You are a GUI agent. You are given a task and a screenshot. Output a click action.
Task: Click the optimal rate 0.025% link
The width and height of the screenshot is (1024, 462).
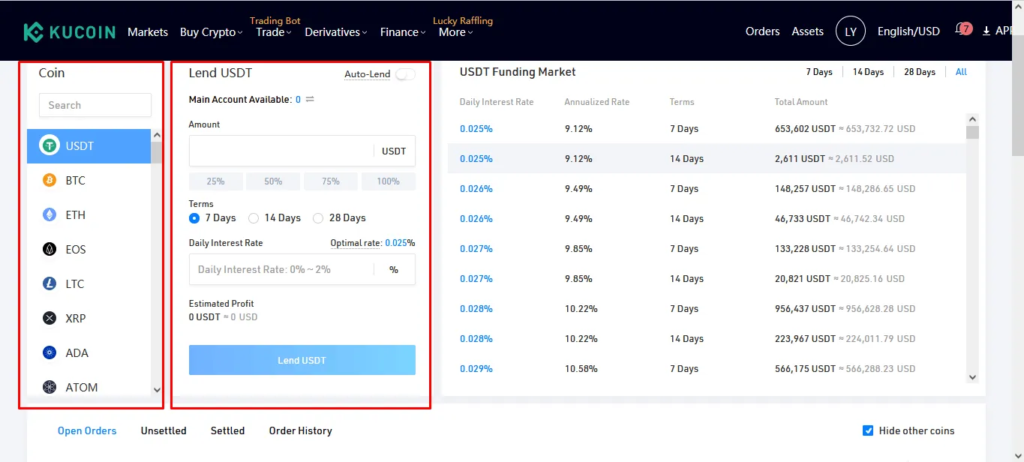pyautogui.click(x=400, y=242)
